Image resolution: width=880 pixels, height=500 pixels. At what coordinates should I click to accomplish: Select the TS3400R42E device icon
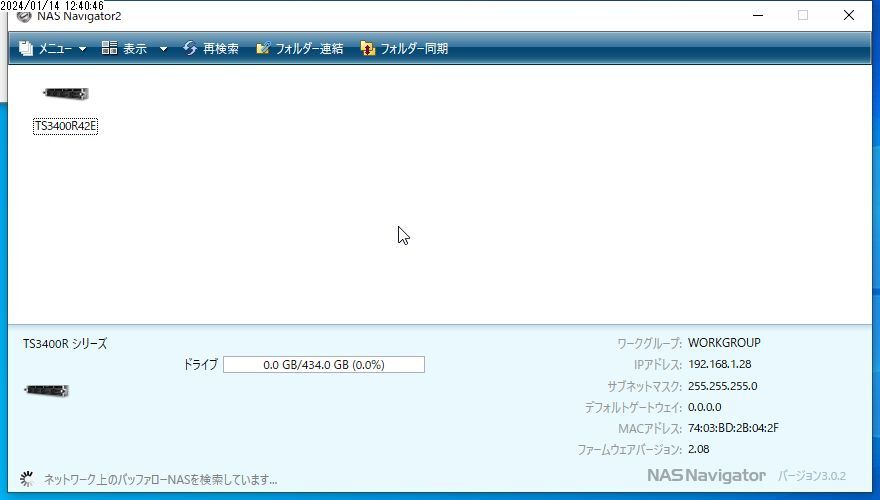click(x=66, y=93)
